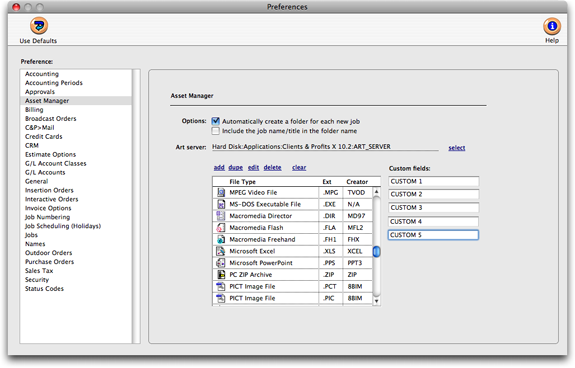This screenshot has height=368, width=575.
Task: Select Accounting in the preference list
Action: (76, 74)
